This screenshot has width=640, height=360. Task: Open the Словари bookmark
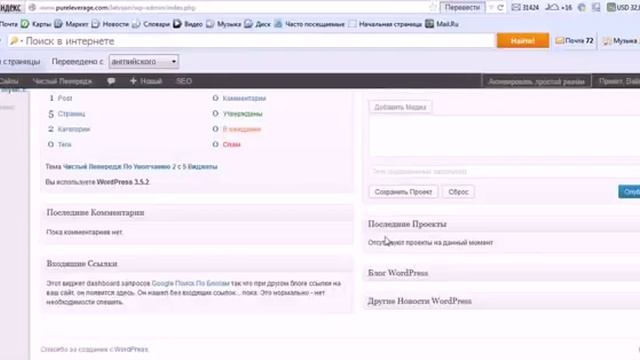tap(151, 24)
